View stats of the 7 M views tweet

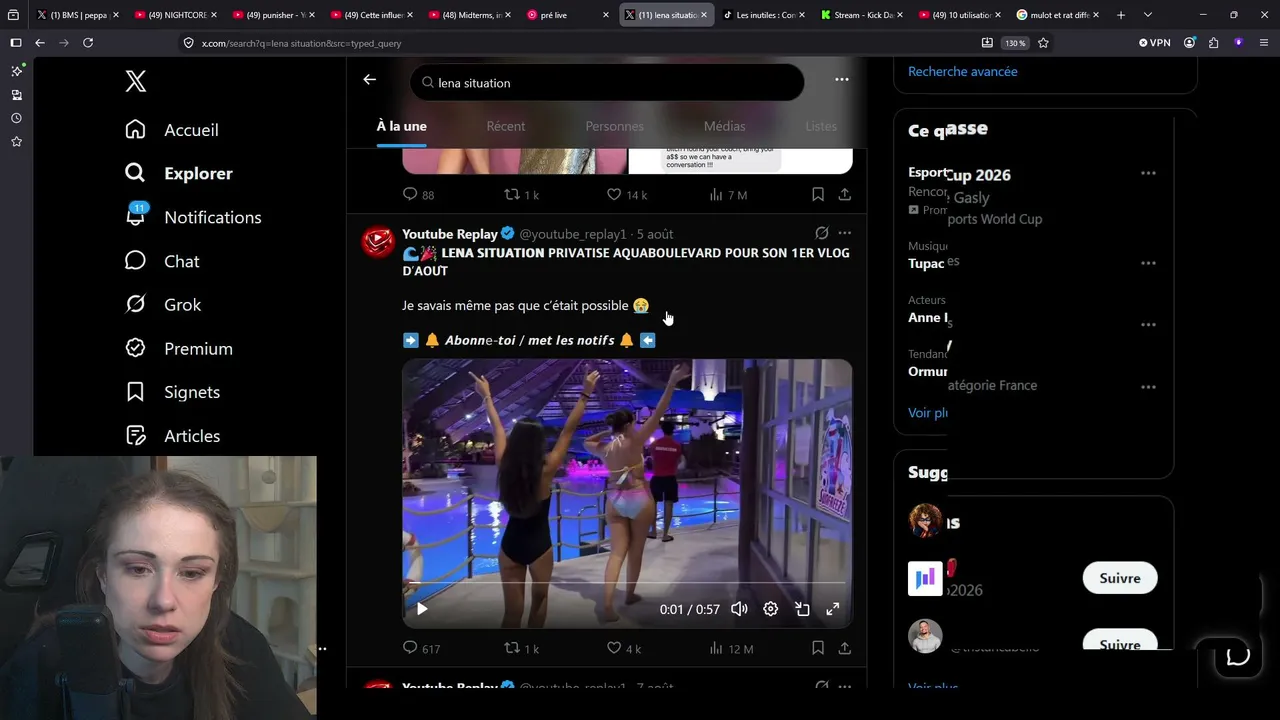728,194
